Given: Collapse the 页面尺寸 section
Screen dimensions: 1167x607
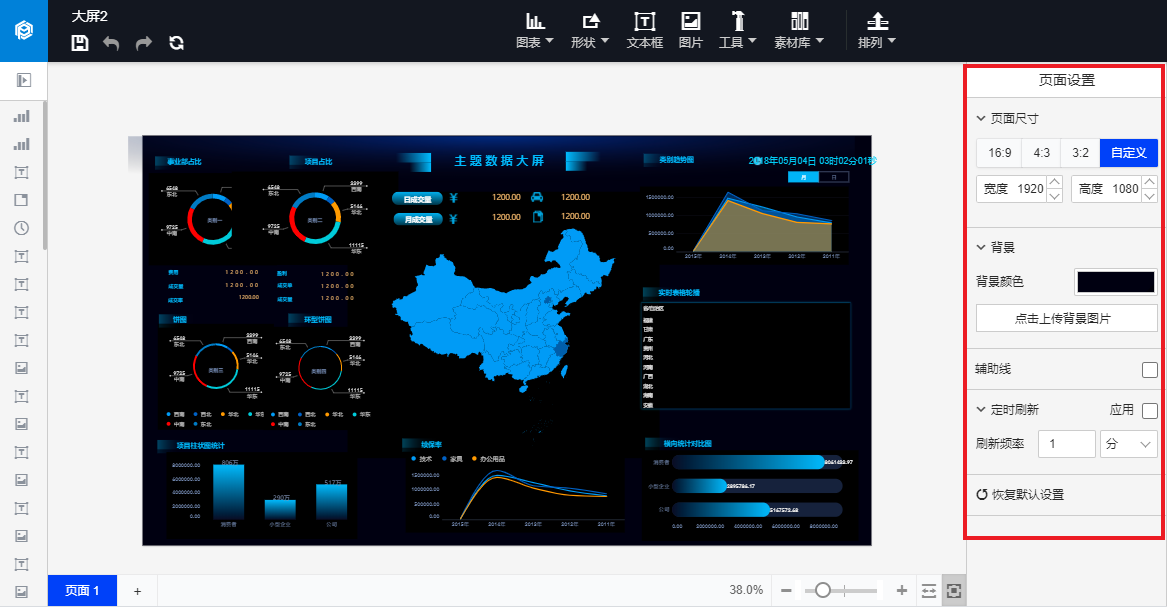Looking at the screenshot, I should coord(982,118).
